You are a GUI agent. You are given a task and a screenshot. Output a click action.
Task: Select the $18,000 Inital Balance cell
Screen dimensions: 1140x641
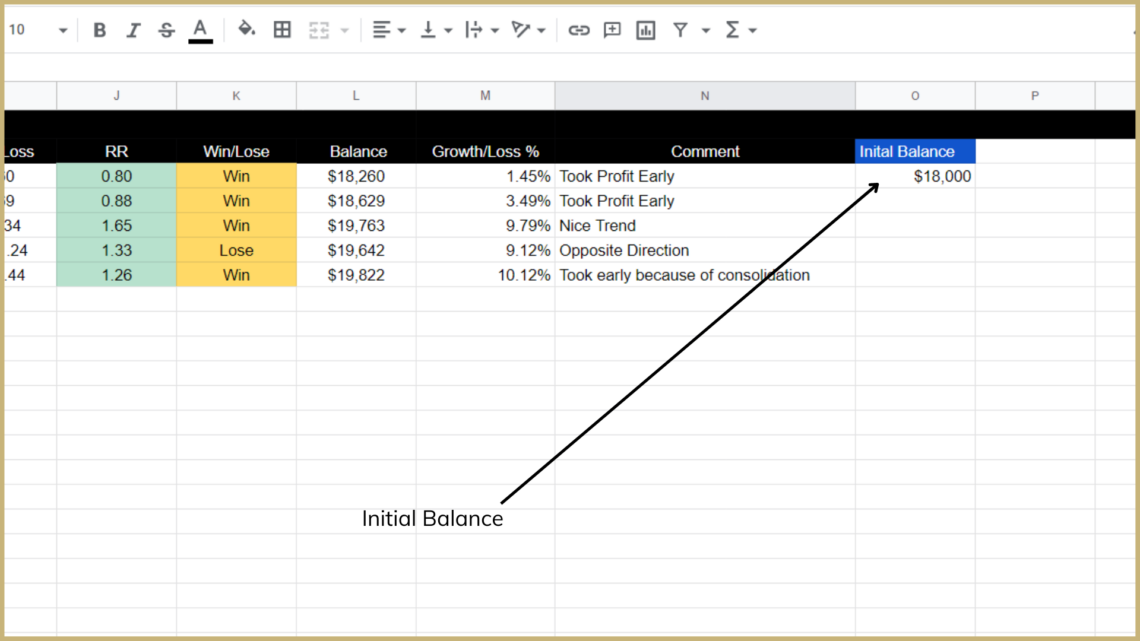[914, 175]
